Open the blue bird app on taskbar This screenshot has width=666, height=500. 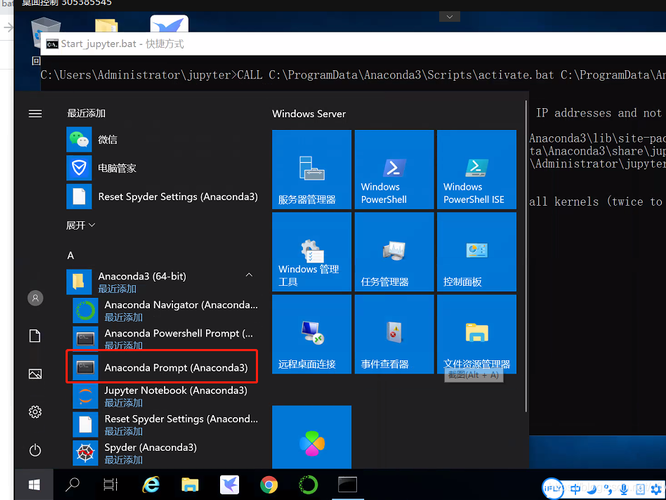tap(229, 485)
